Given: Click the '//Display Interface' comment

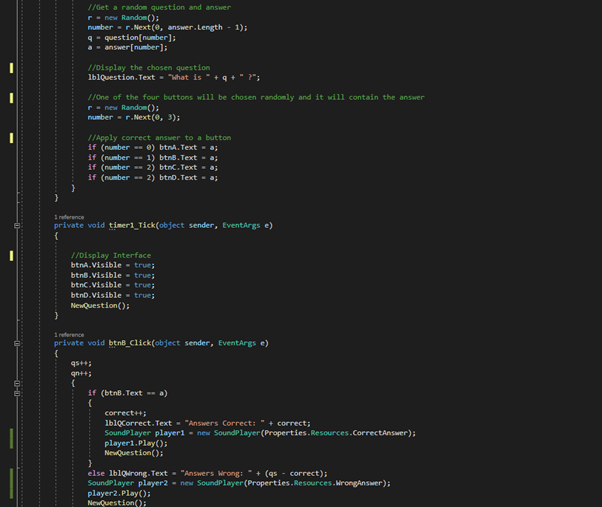Looking at the screenshot, I should point(111,255).
